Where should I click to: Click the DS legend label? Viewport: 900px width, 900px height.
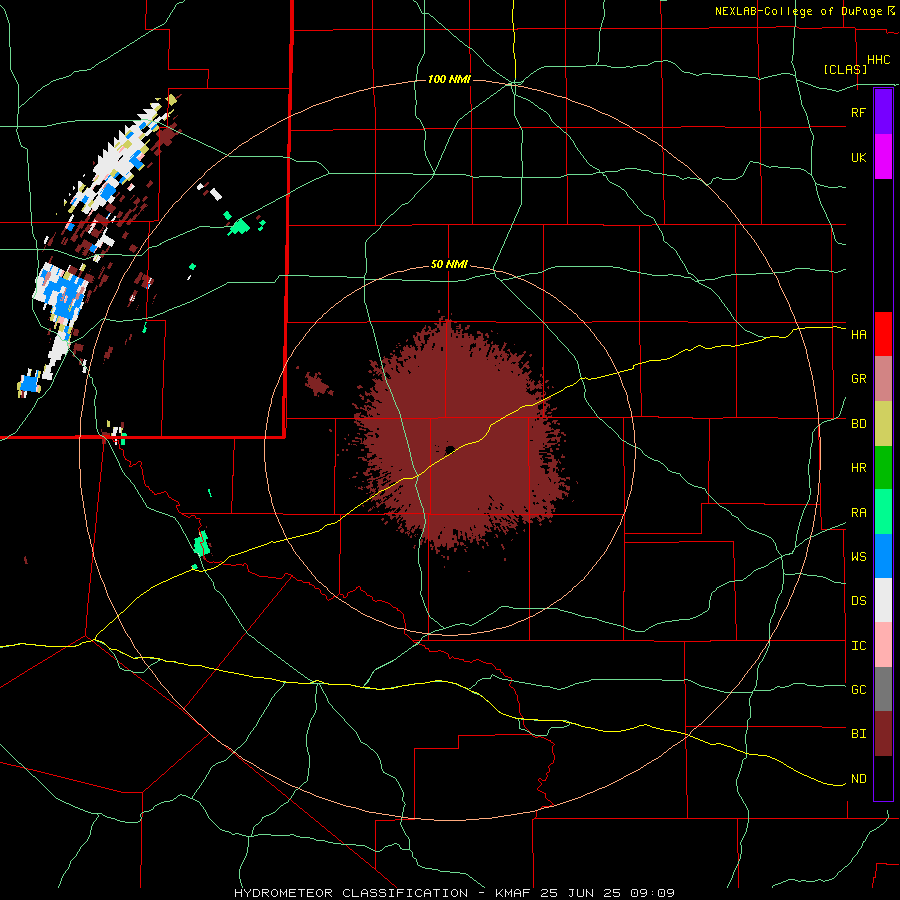858,601
